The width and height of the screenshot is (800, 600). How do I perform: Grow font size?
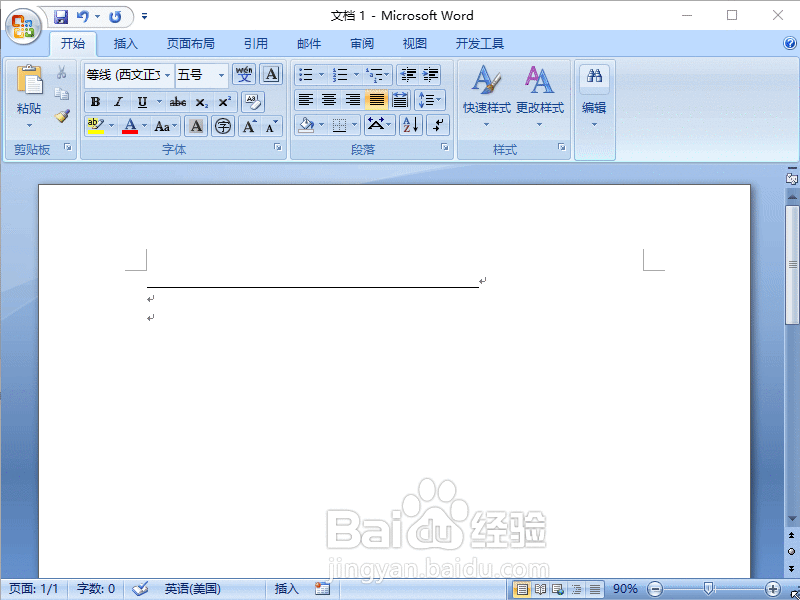pos(249,126)
